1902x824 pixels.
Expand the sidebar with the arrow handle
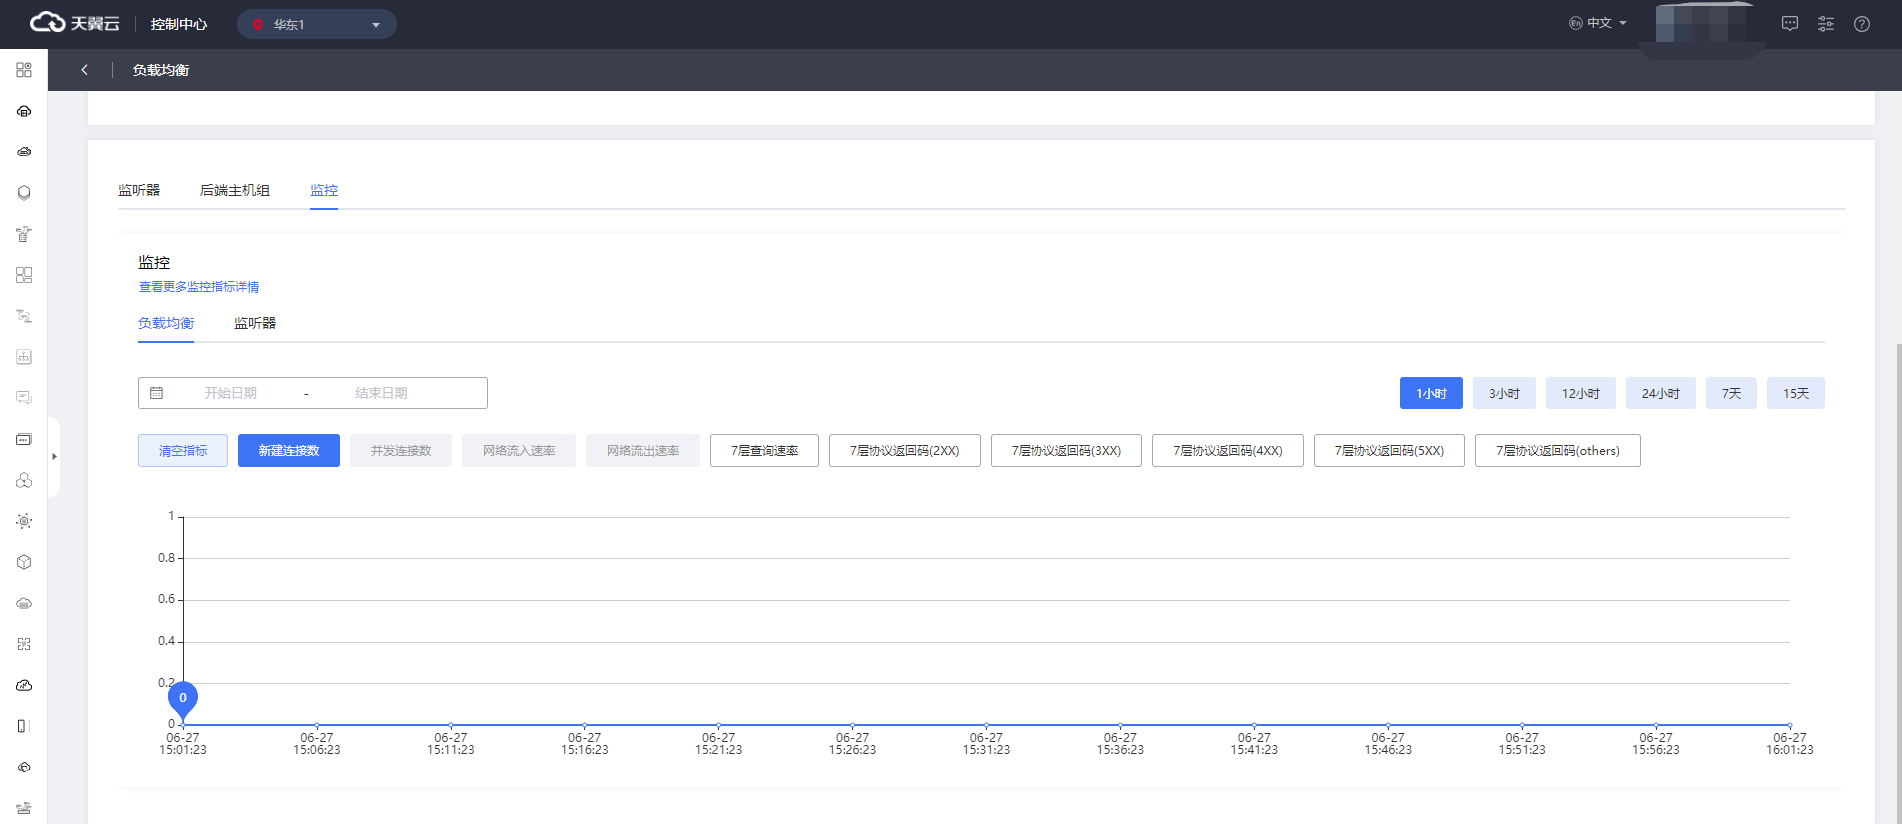tap(54, 456)
